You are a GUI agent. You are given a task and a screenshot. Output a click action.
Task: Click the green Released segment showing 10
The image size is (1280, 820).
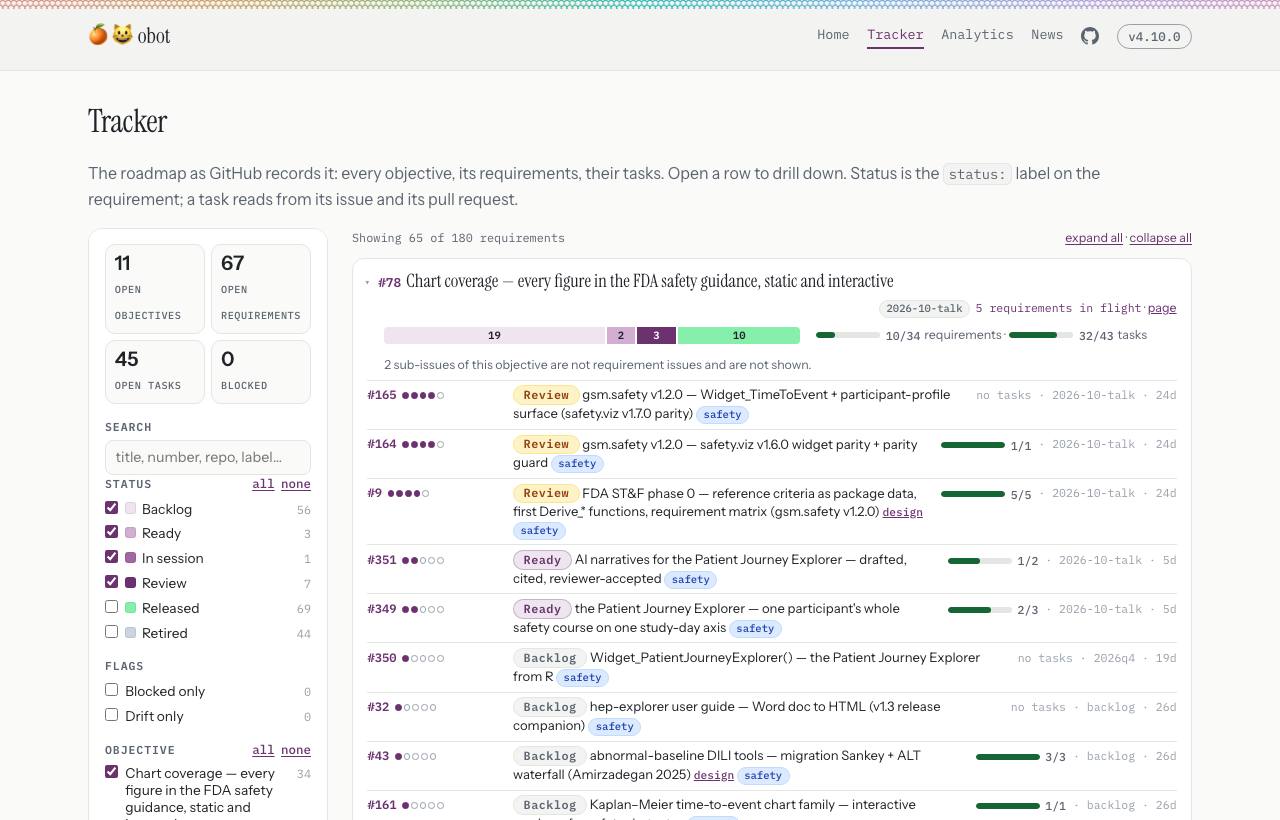(739, 336)
